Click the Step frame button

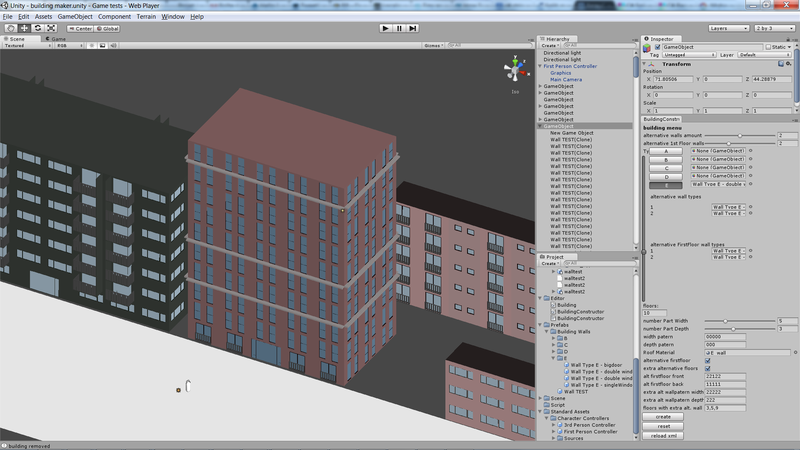[x=413, y=28]
